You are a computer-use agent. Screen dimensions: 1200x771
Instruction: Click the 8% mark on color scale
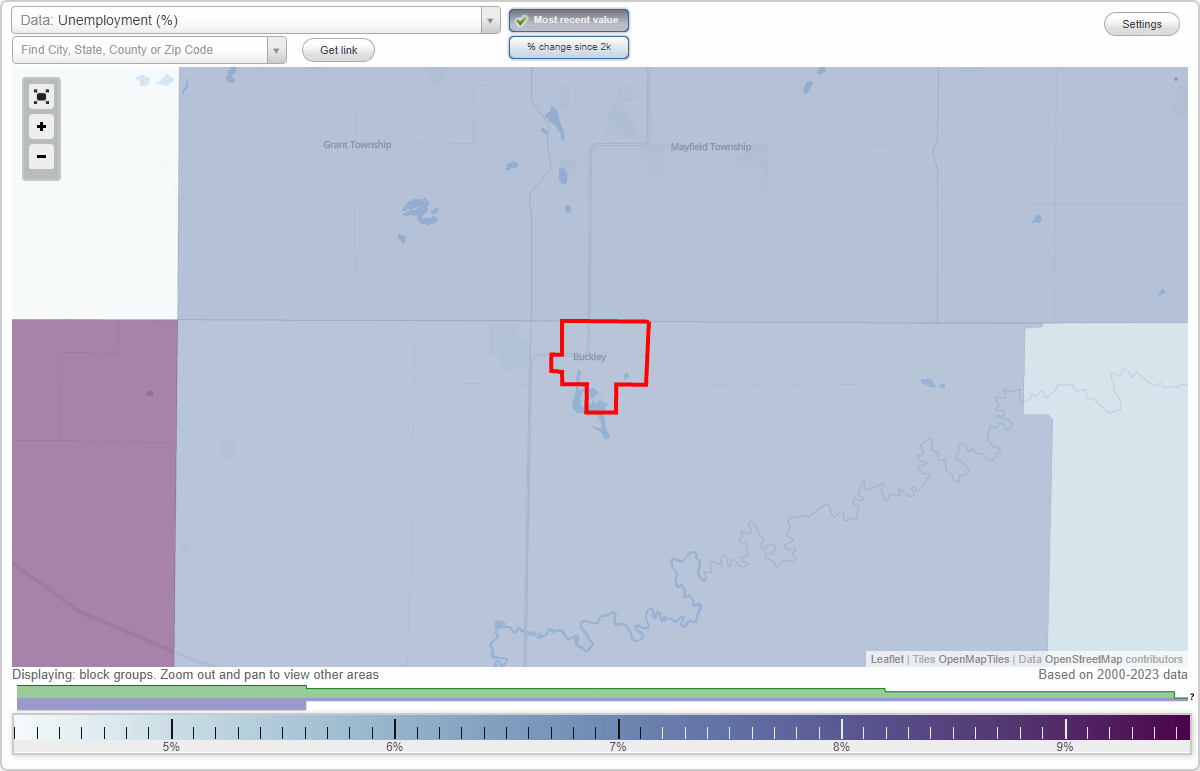point(842,746)
